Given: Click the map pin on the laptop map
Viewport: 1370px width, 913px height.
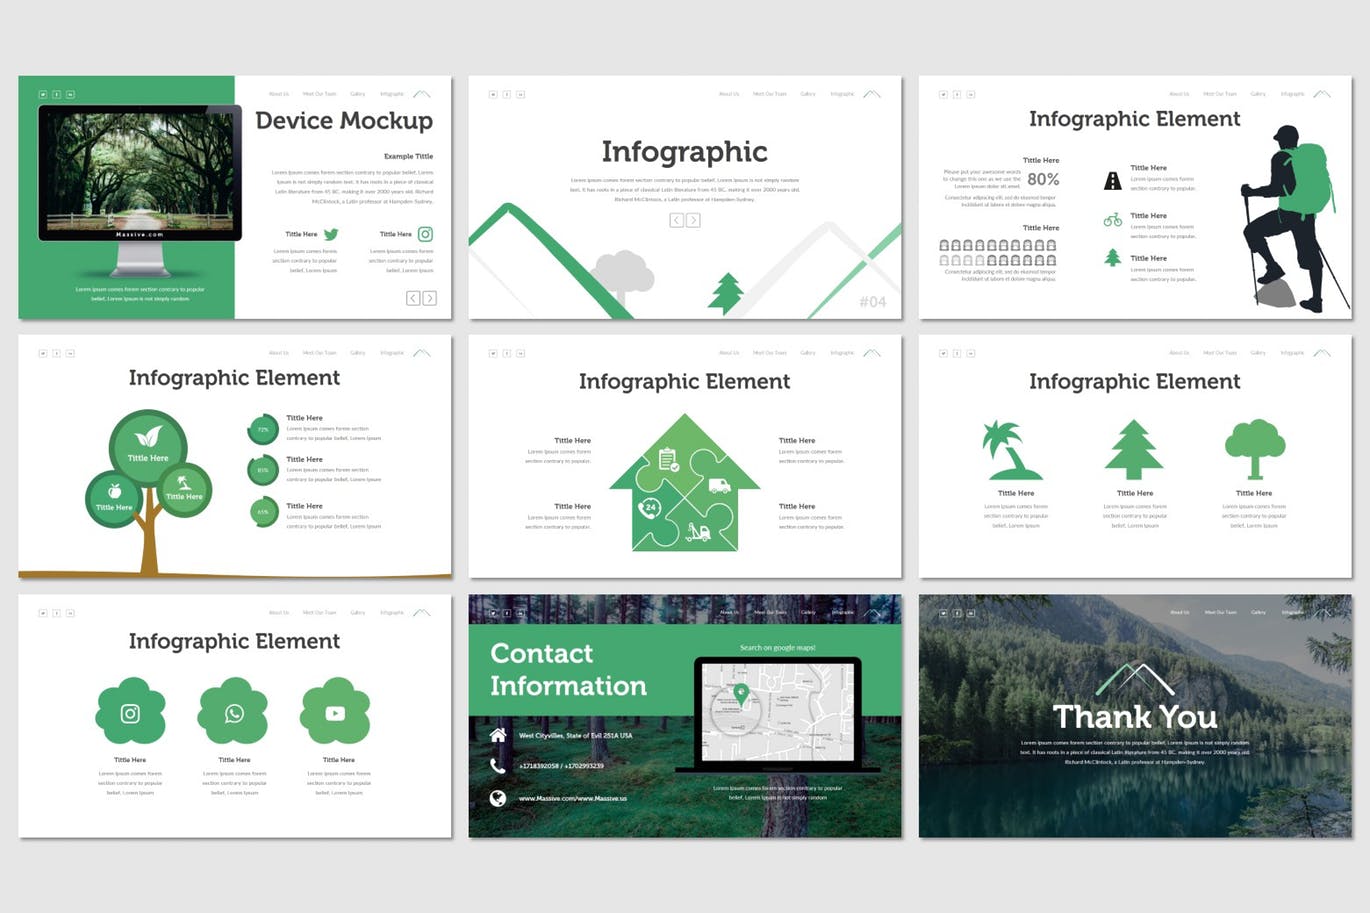Looking at the screenshot, I should point(741,692).
